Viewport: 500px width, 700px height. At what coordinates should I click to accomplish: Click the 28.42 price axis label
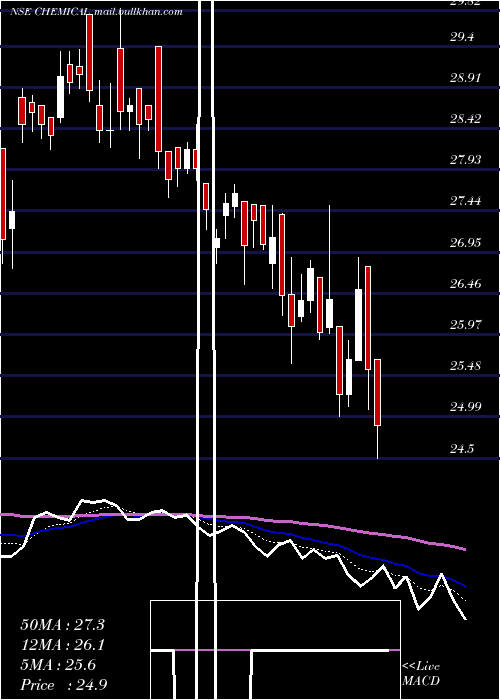pyautogui.click(x=466, y=119)
